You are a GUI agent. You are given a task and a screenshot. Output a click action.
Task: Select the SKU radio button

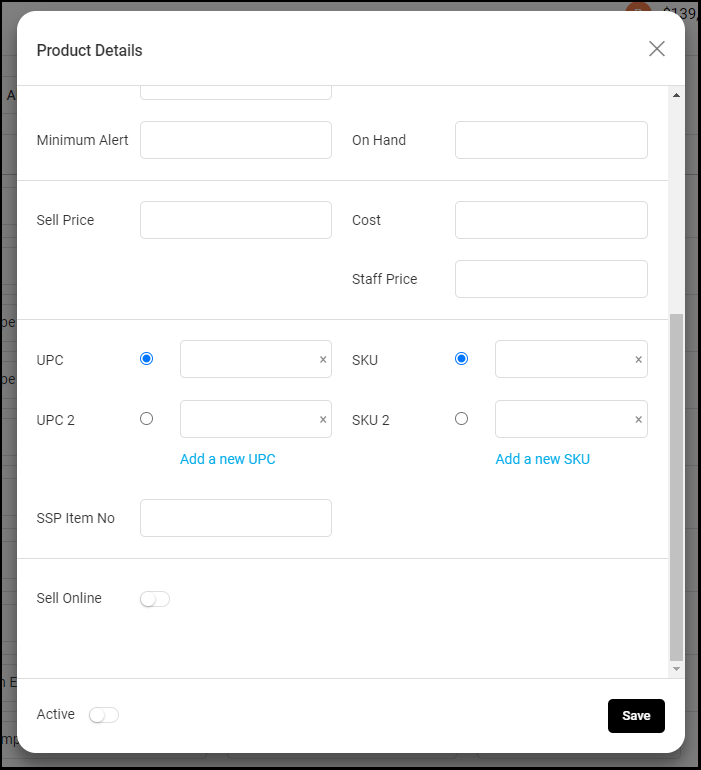tap(461, 358)
